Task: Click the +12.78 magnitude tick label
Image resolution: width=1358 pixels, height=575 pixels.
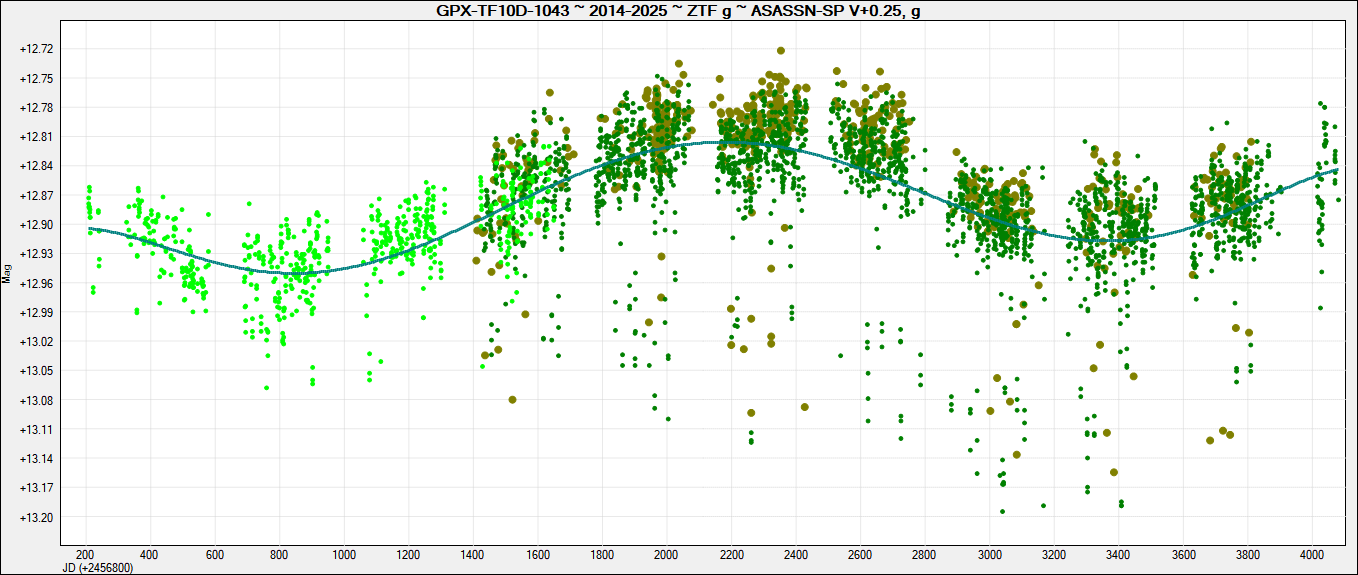Action: click(37, 108)
